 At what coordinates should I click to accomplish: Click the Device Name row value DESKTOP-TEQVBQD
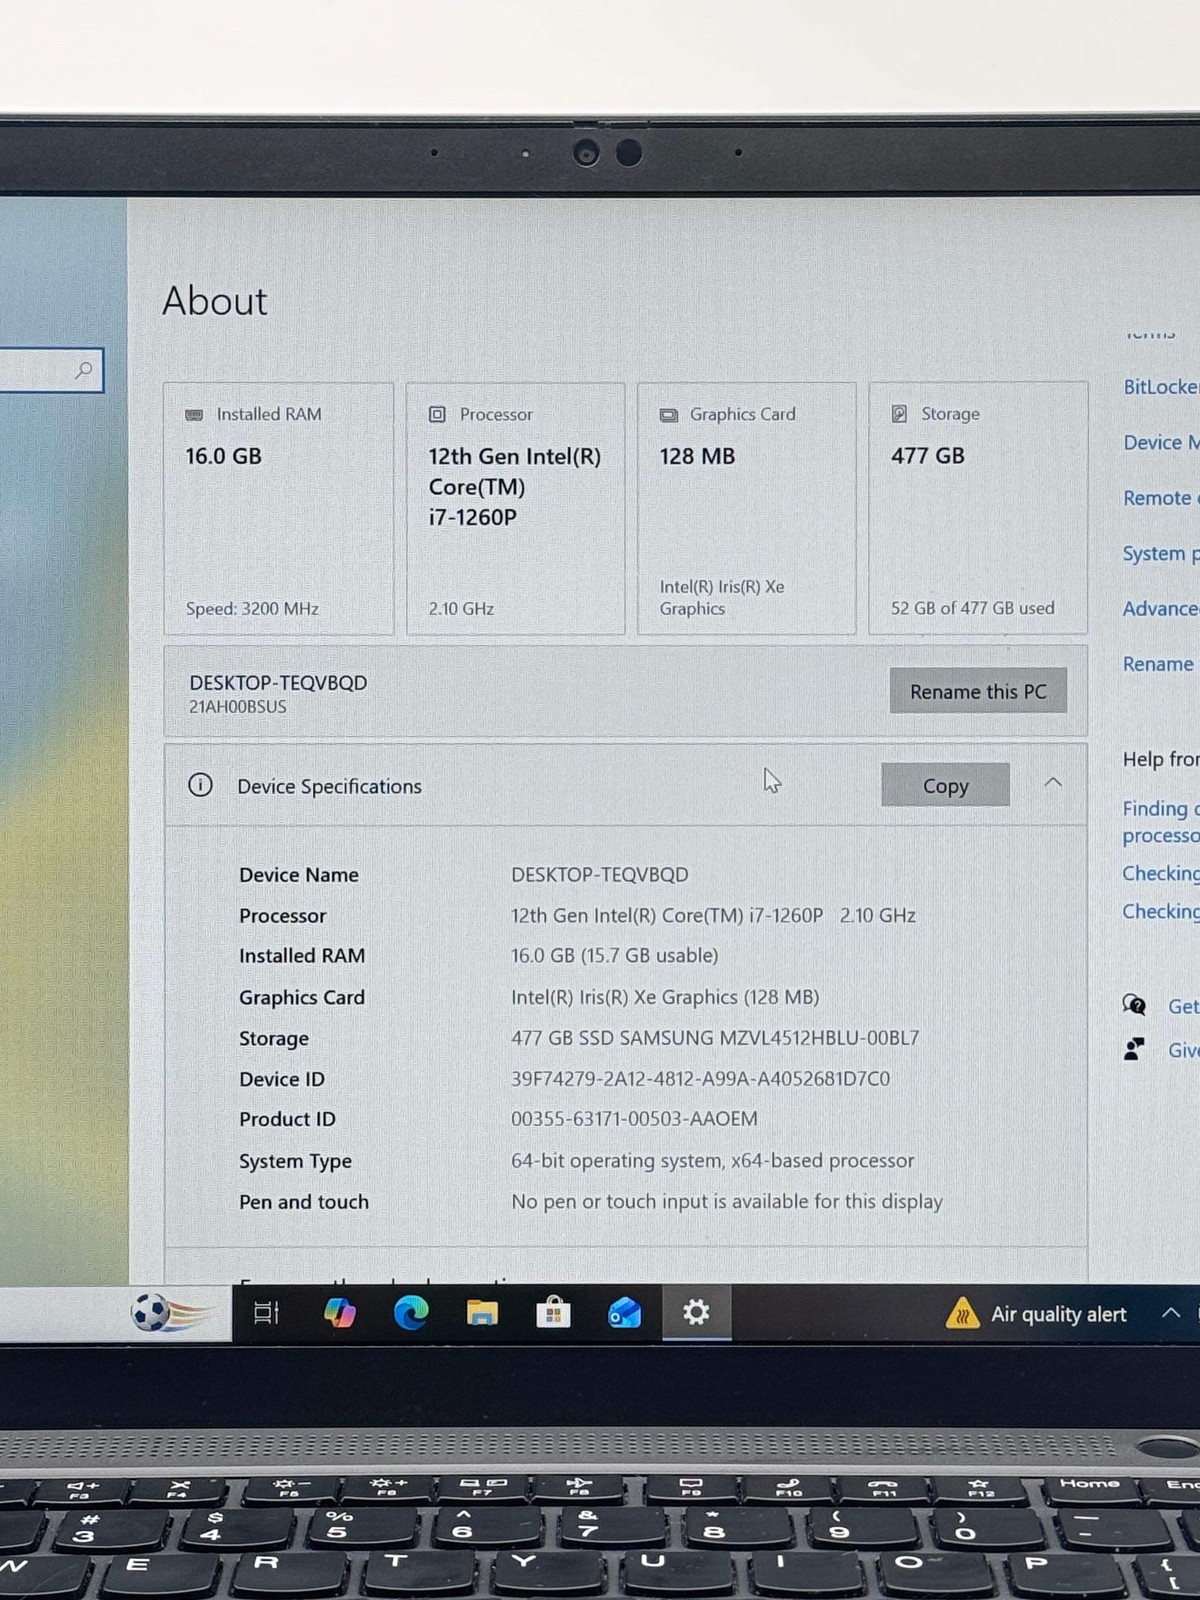pyautogui.click(x=599, y=874)
